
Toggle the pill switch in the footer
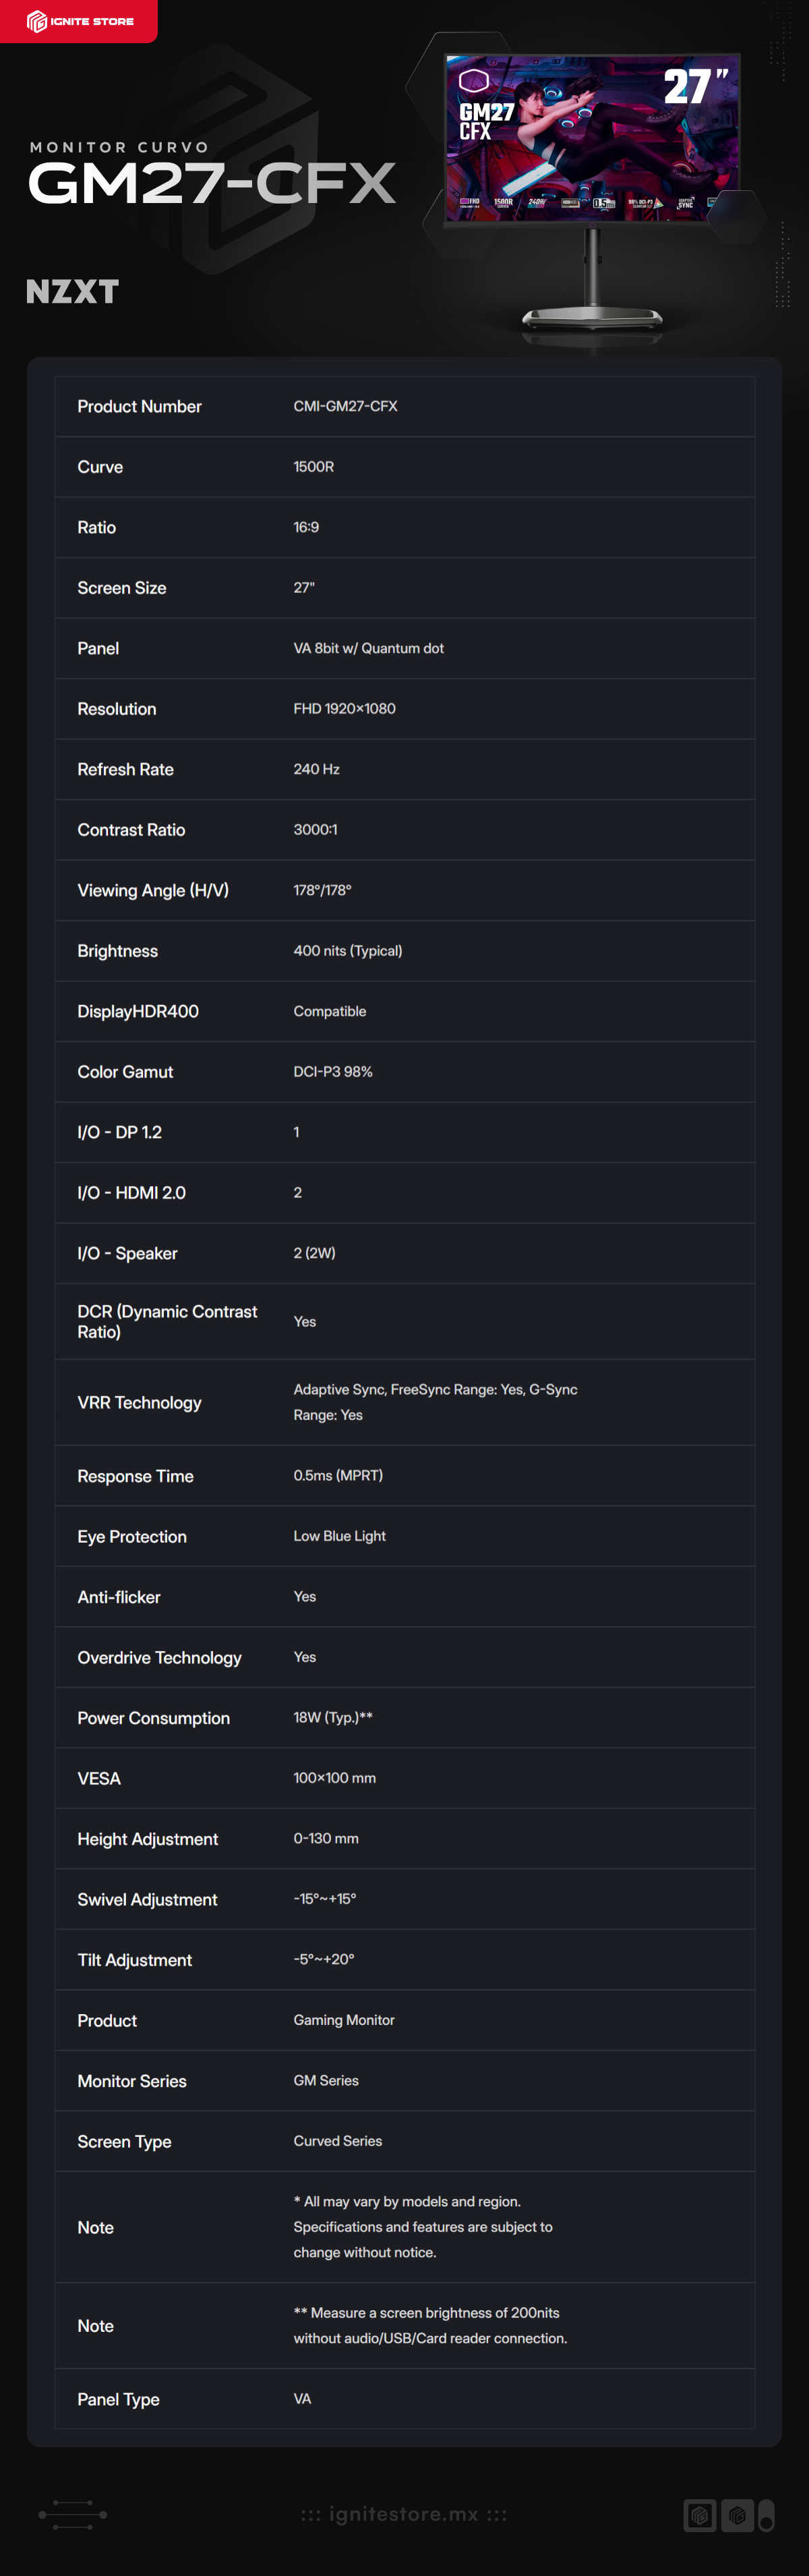(766, 2514)
